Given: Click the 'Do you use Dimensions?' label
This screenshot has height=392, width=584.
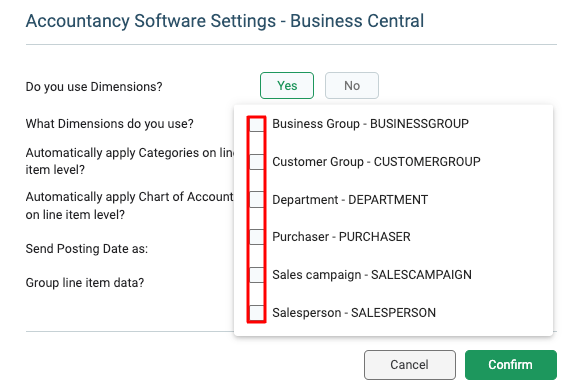Looking at the screenshot, I should pos(94,87).
